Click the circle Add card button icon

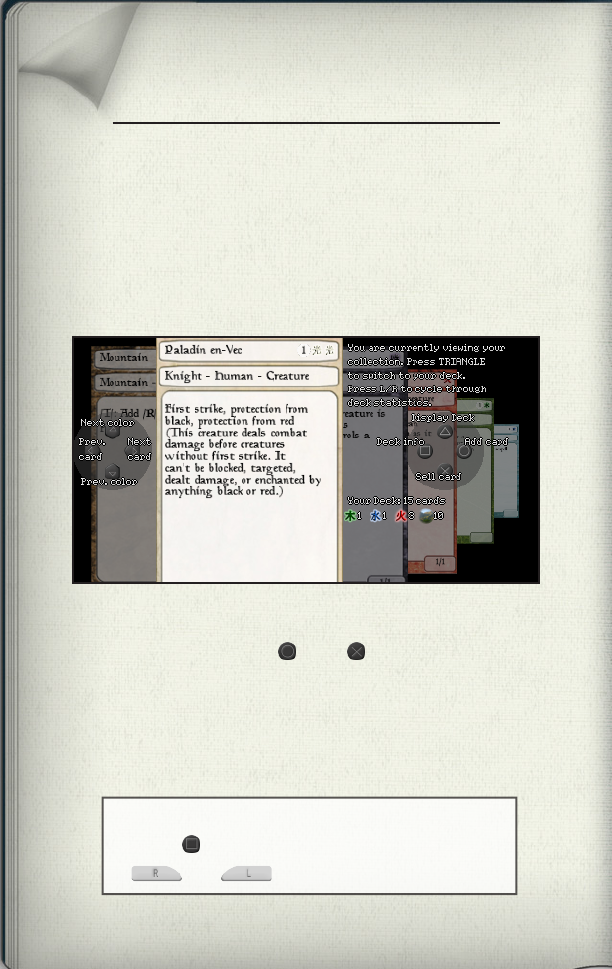464,451
